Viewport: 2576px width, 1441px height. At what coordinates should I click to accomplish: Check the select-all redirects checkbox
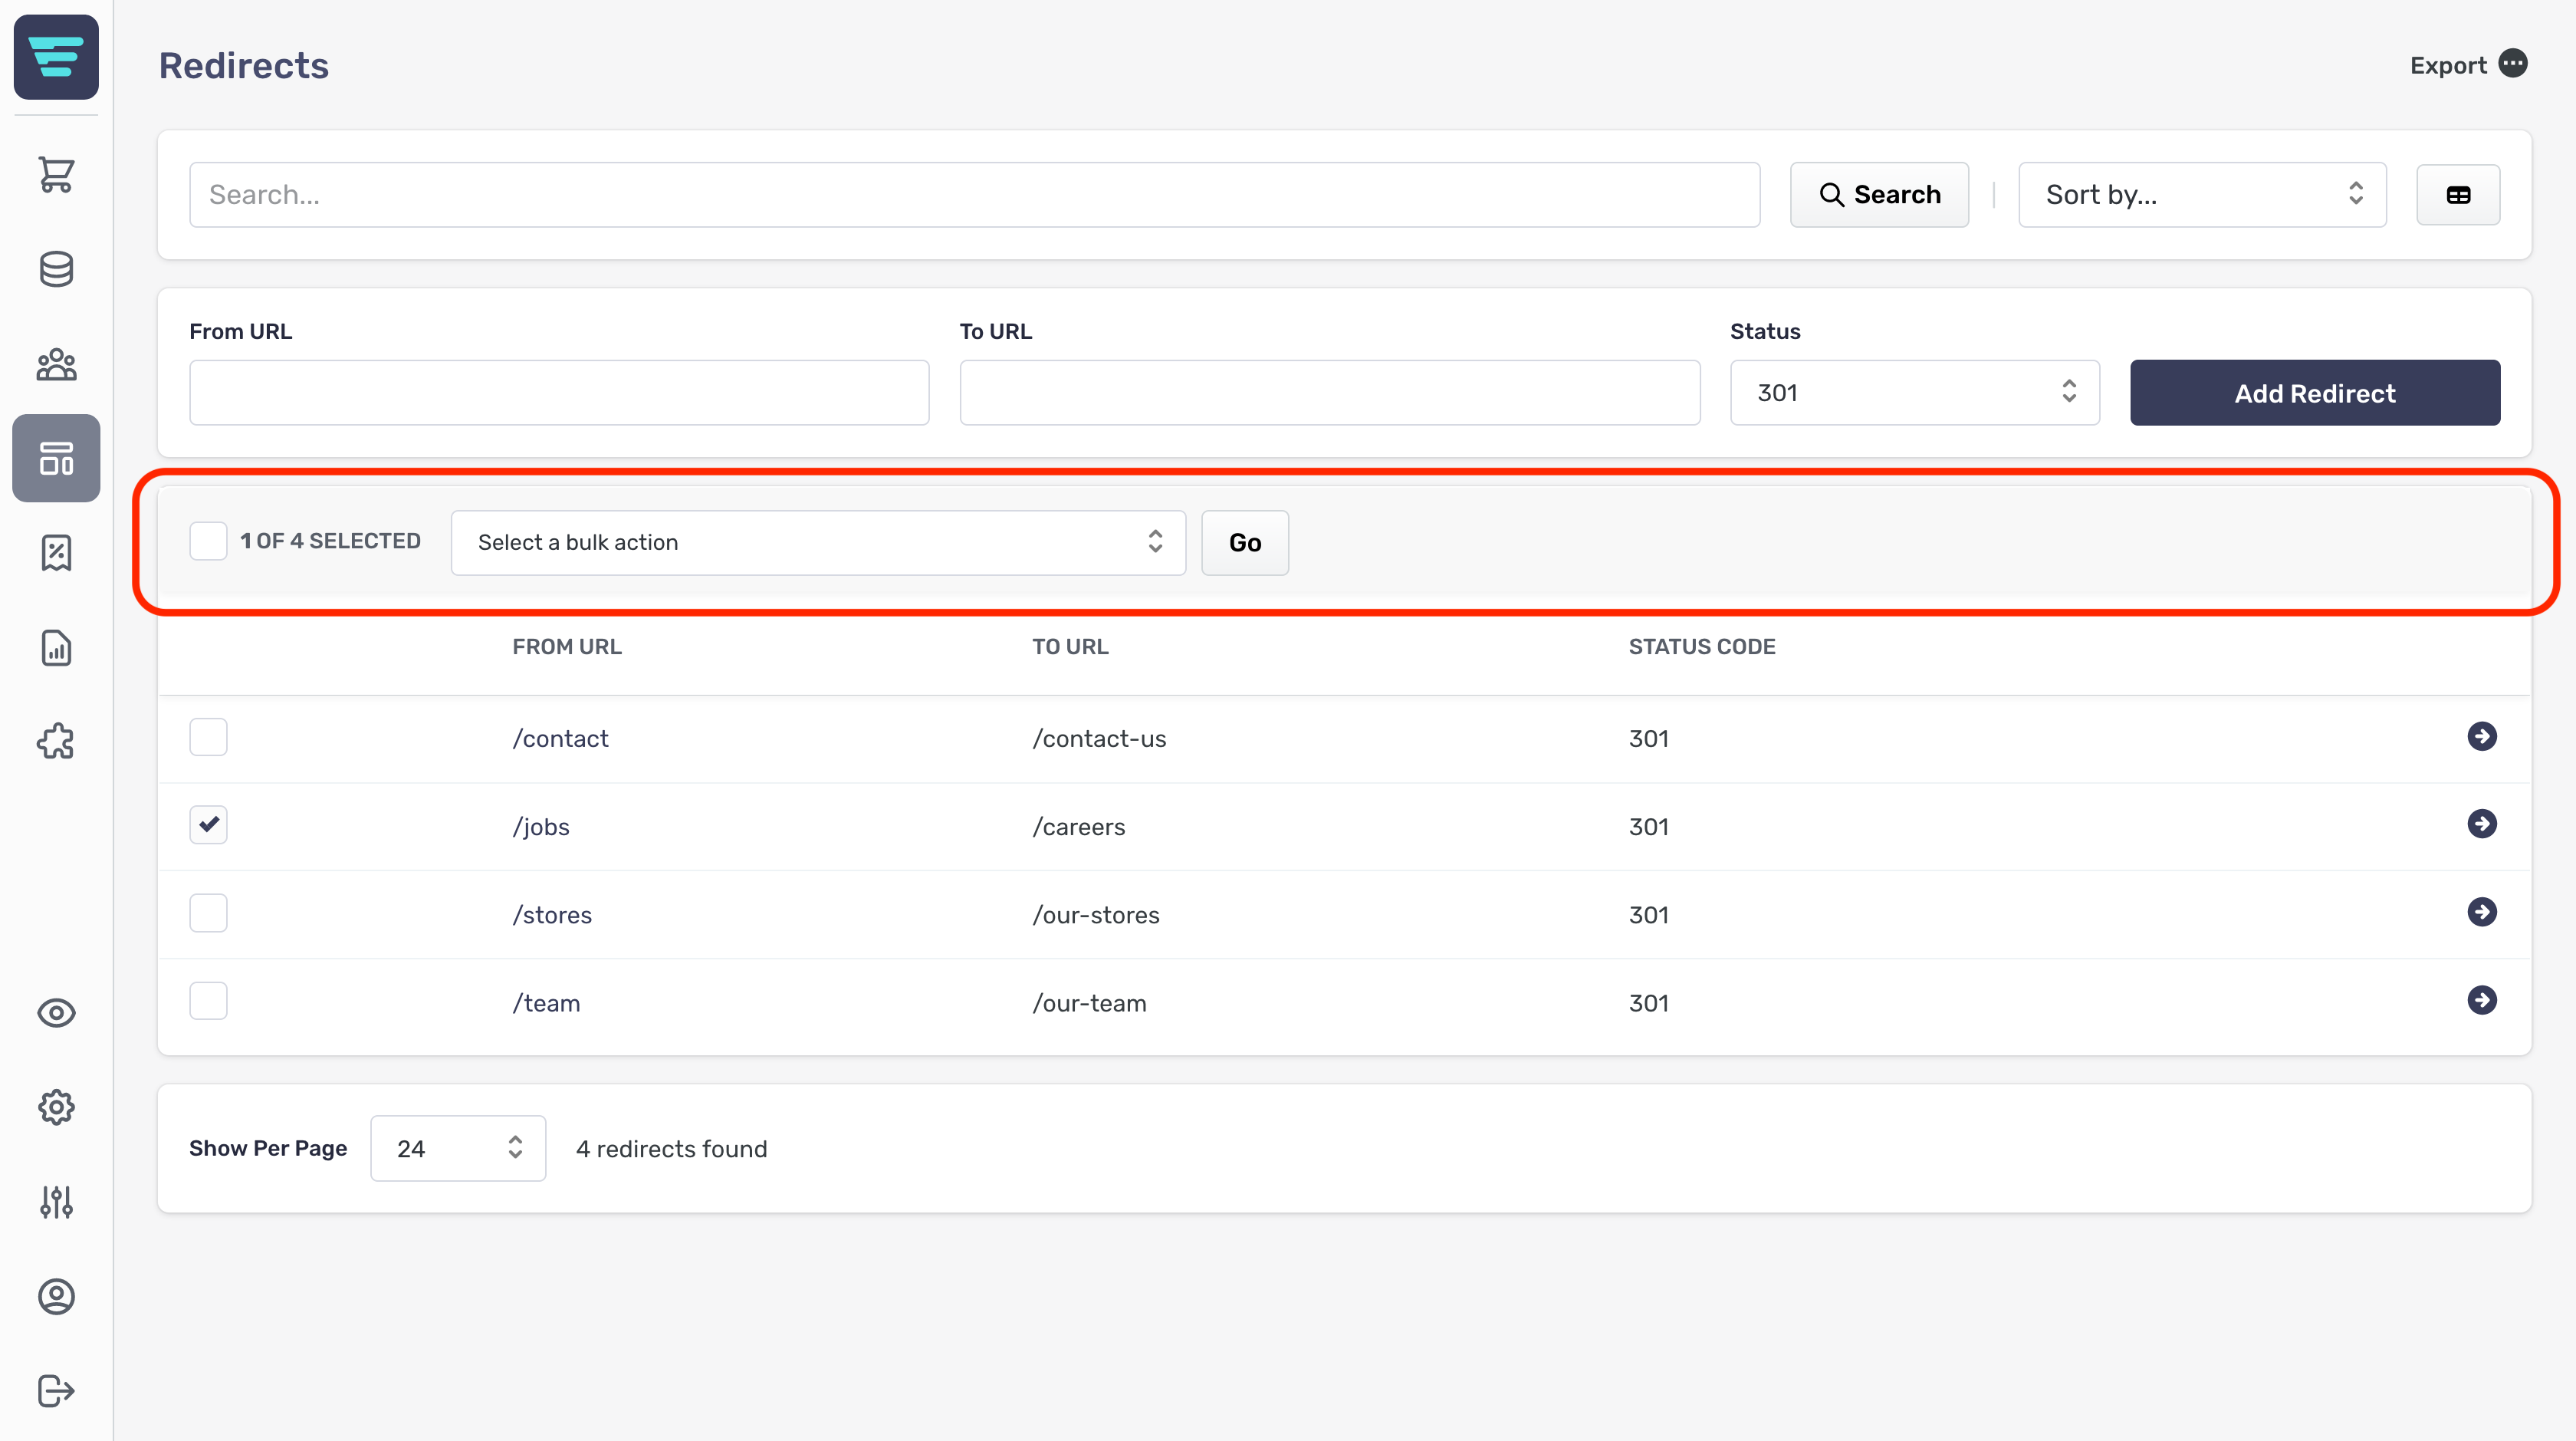(x=208, y=541)
